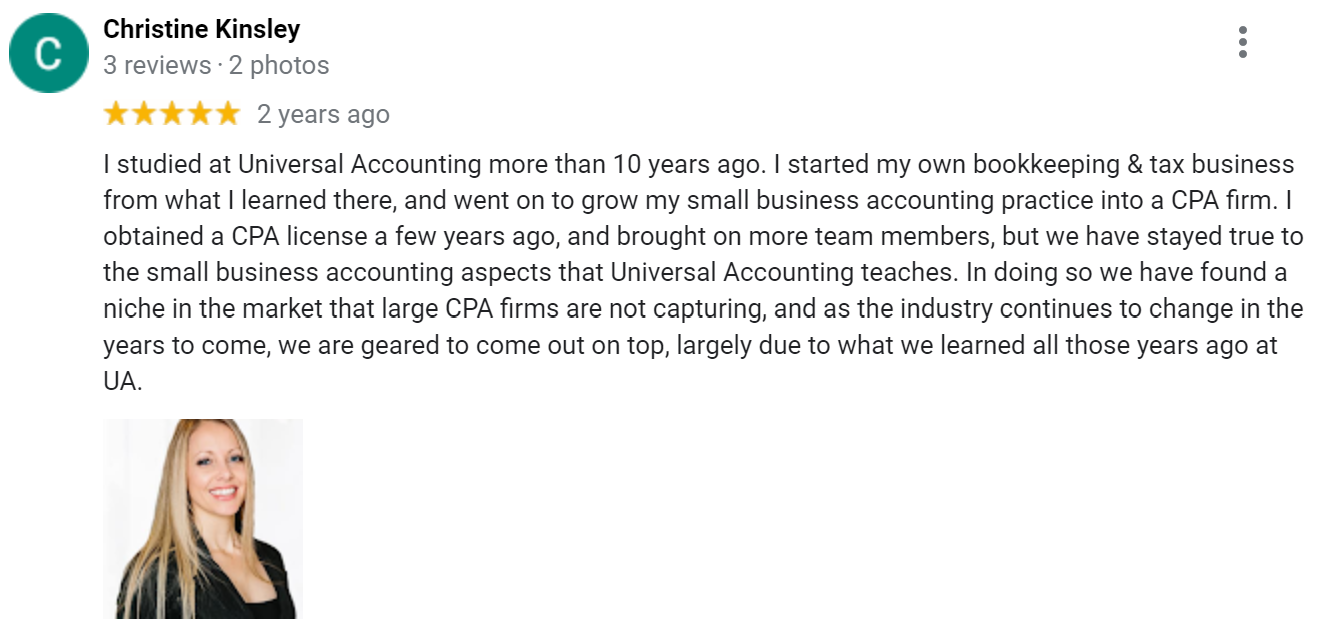Click Christine Kinsley's profile avatar
Screen dimensions: 1322x632
[48, 52]
